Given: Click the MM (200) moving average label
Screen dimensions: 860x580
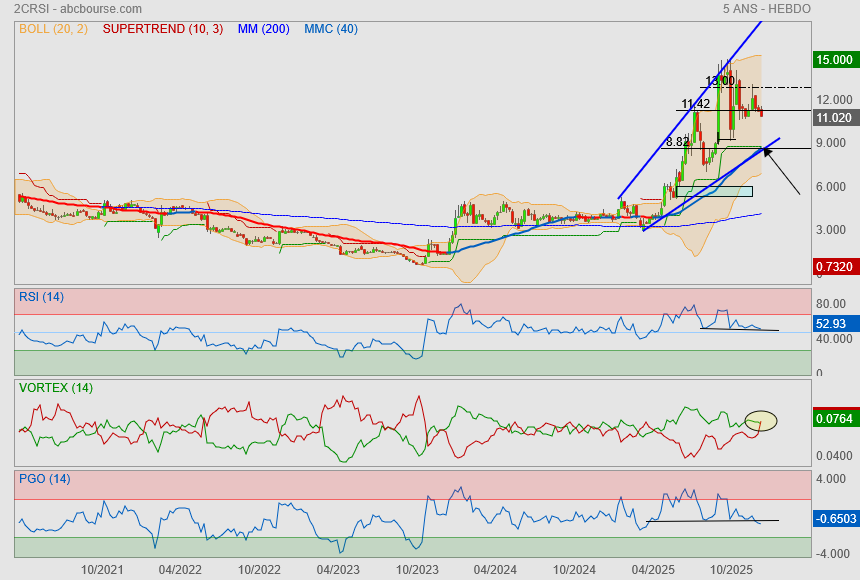Looking at the screenshot, I should (x=263, y=29).
